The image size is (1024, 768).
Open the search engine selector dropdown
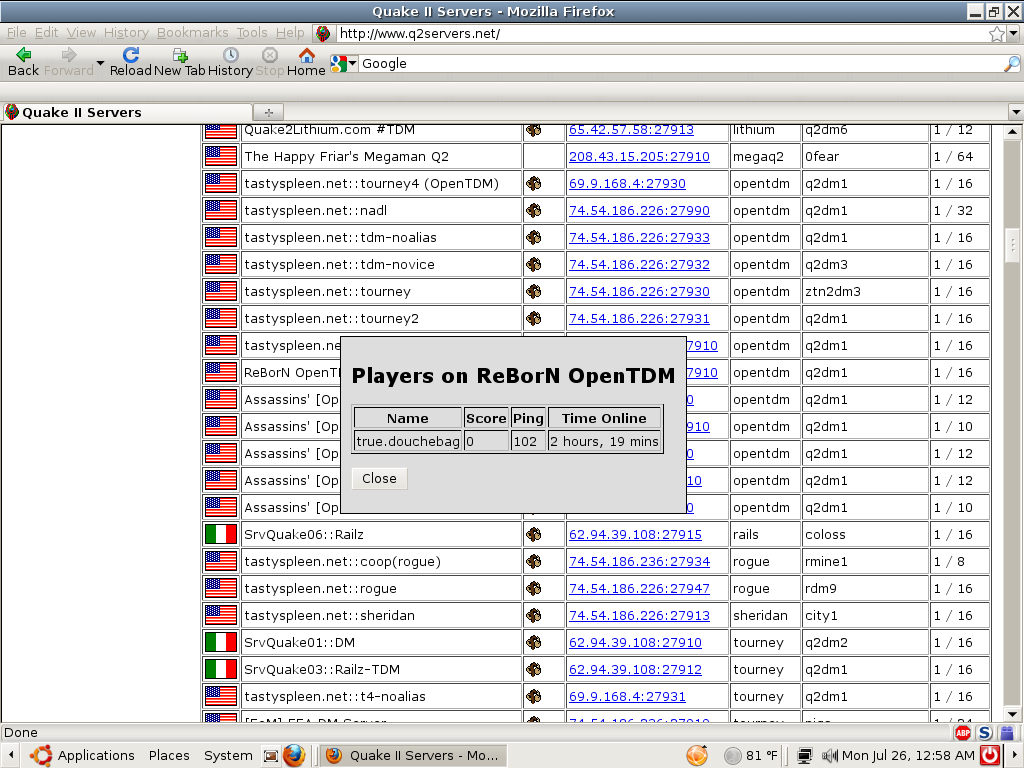coord(345,64)
